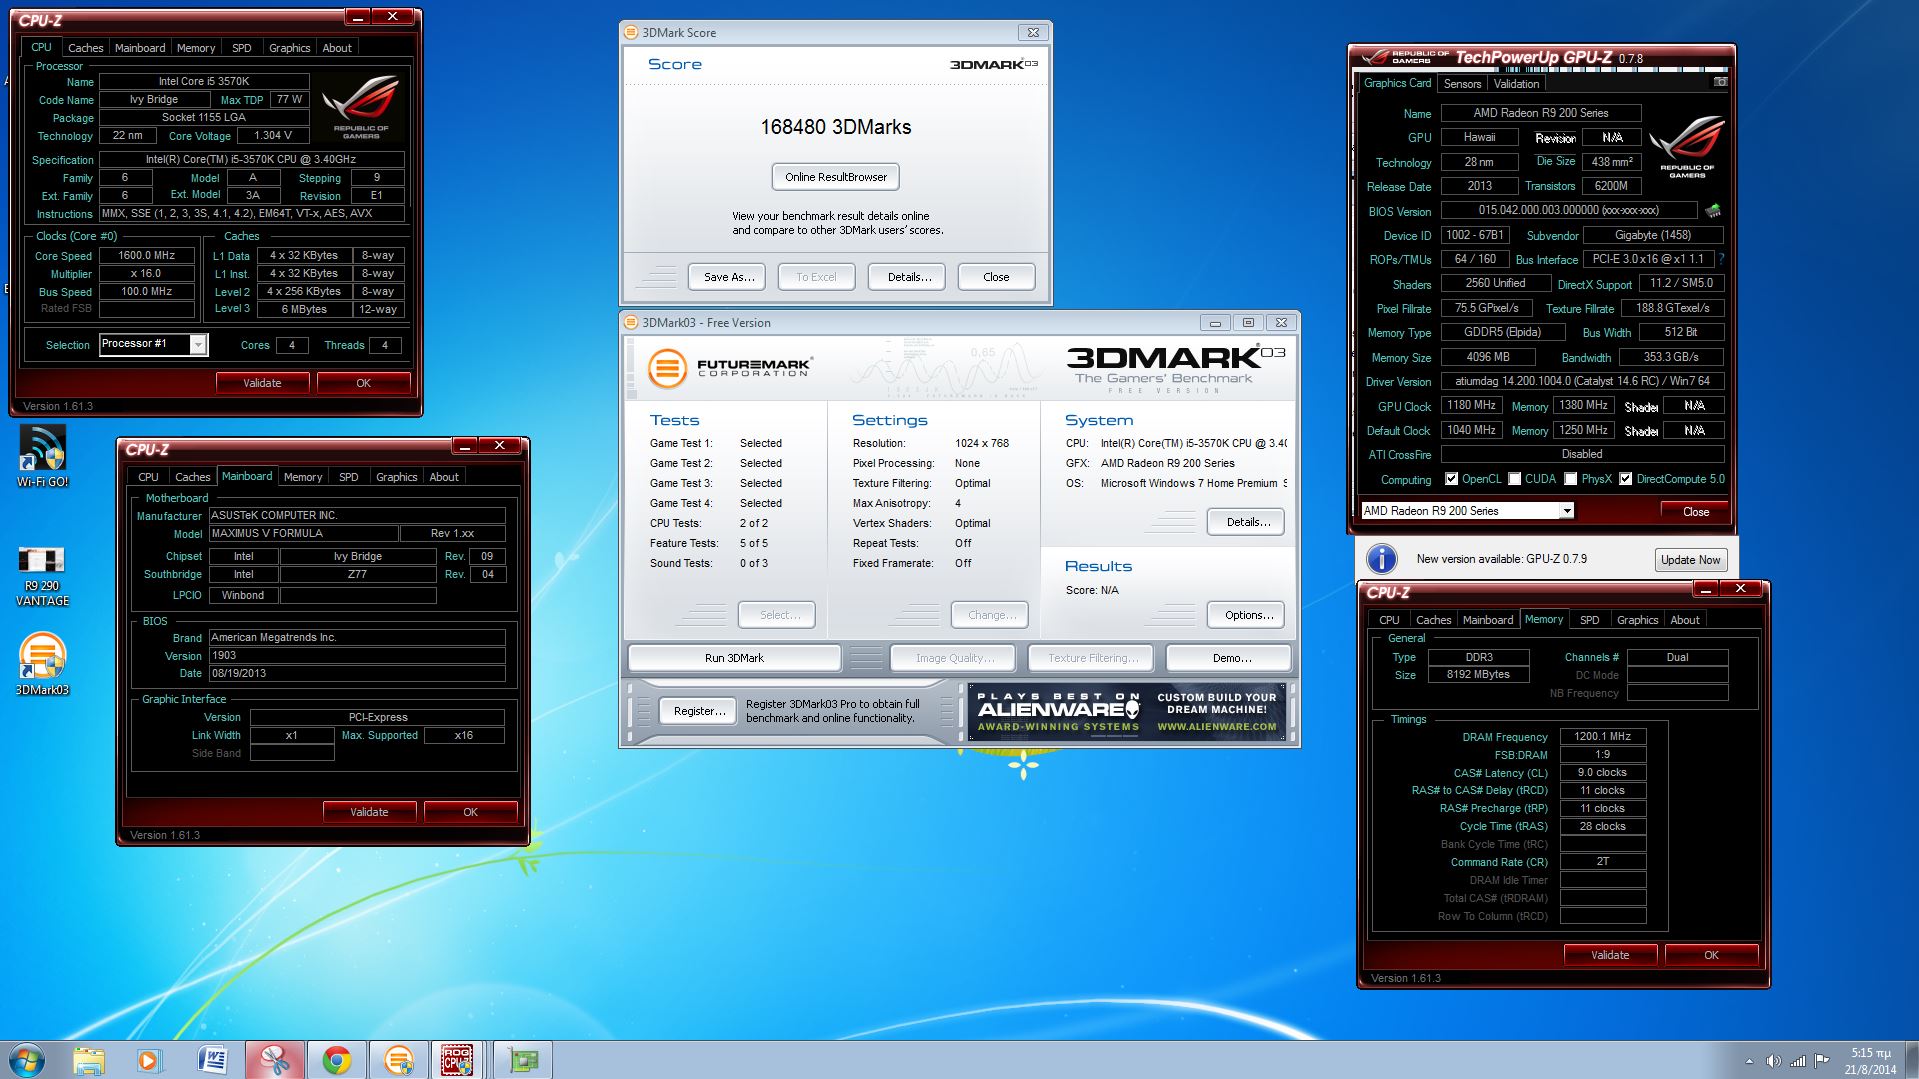
Task: Select the Validation tab in GPU-Z
Action: (x=1516, y=84)
